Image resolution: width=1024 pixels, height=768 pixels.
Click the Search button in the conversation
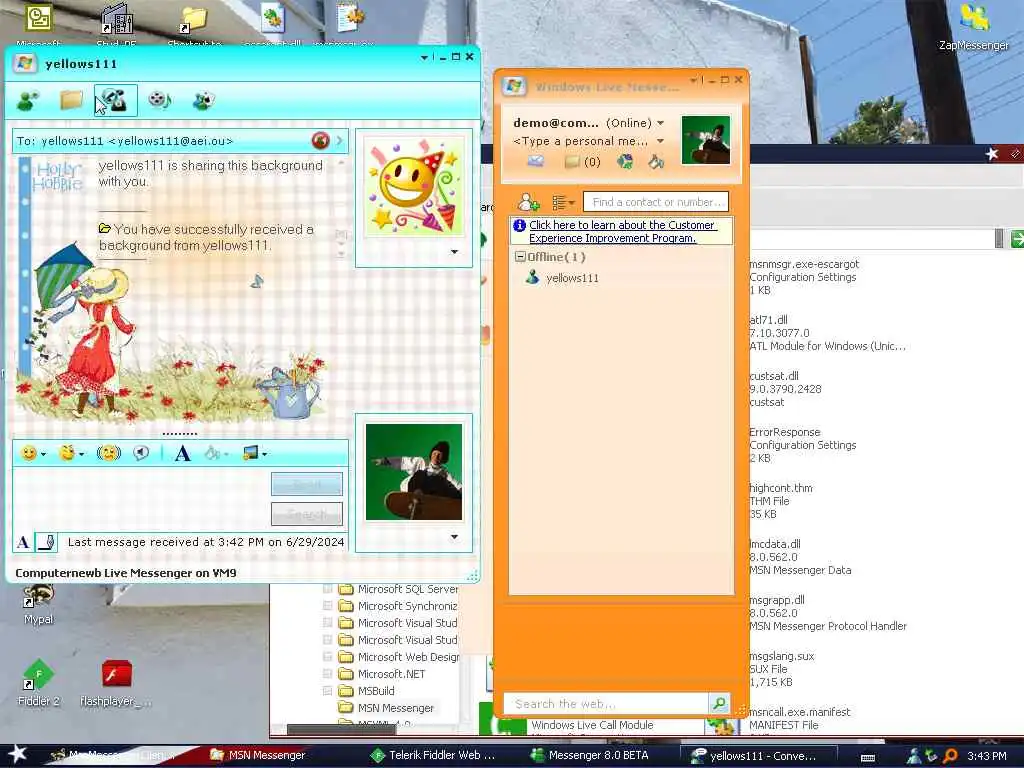pos(307,515)
